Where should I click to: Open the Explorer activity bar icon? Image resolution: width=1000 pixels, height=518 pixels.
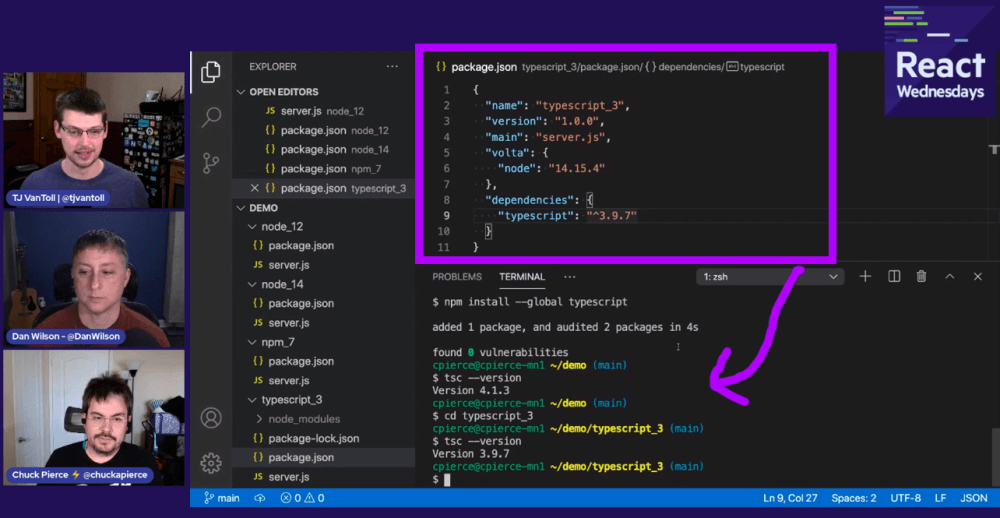[x=210, y=71]
